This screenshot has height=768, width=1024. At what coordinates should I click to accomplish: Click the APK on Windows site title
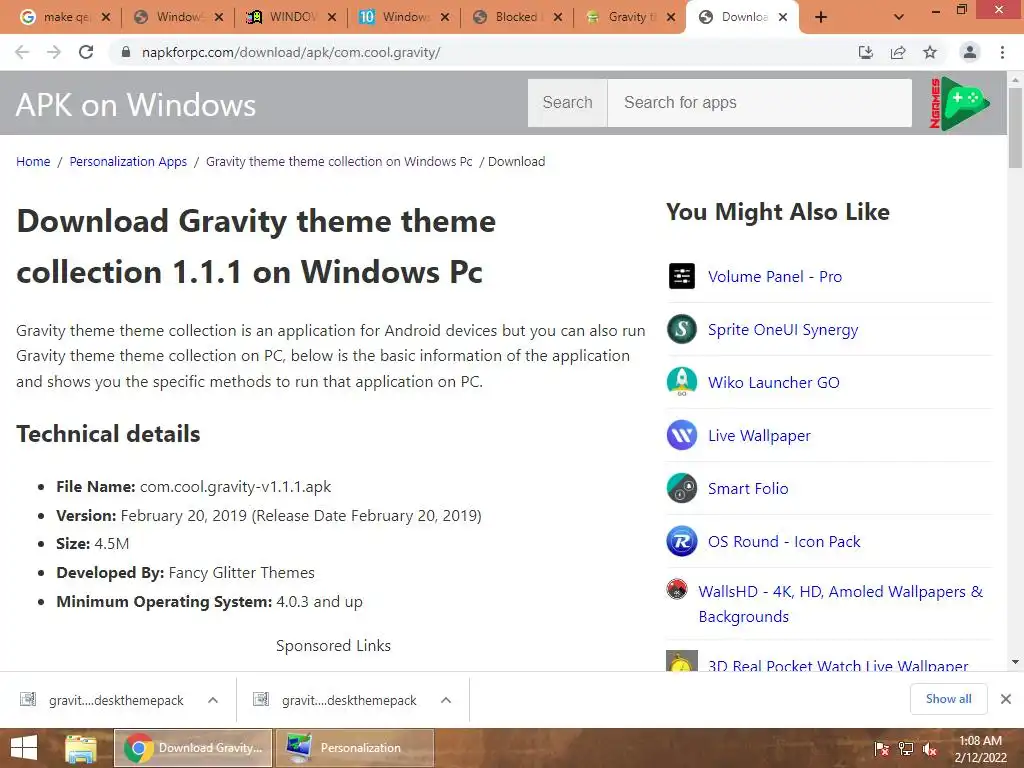point(135,104)
